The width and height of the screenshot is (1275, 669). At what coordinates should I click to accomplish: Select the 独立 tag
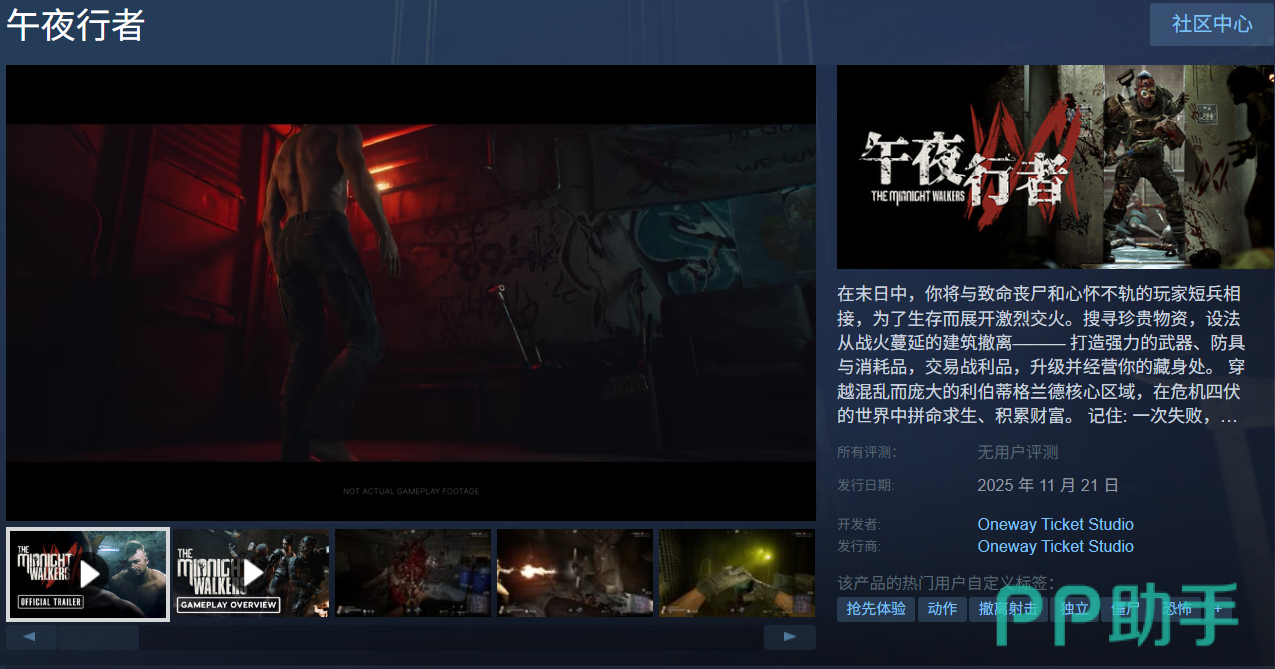(1074, 609)
